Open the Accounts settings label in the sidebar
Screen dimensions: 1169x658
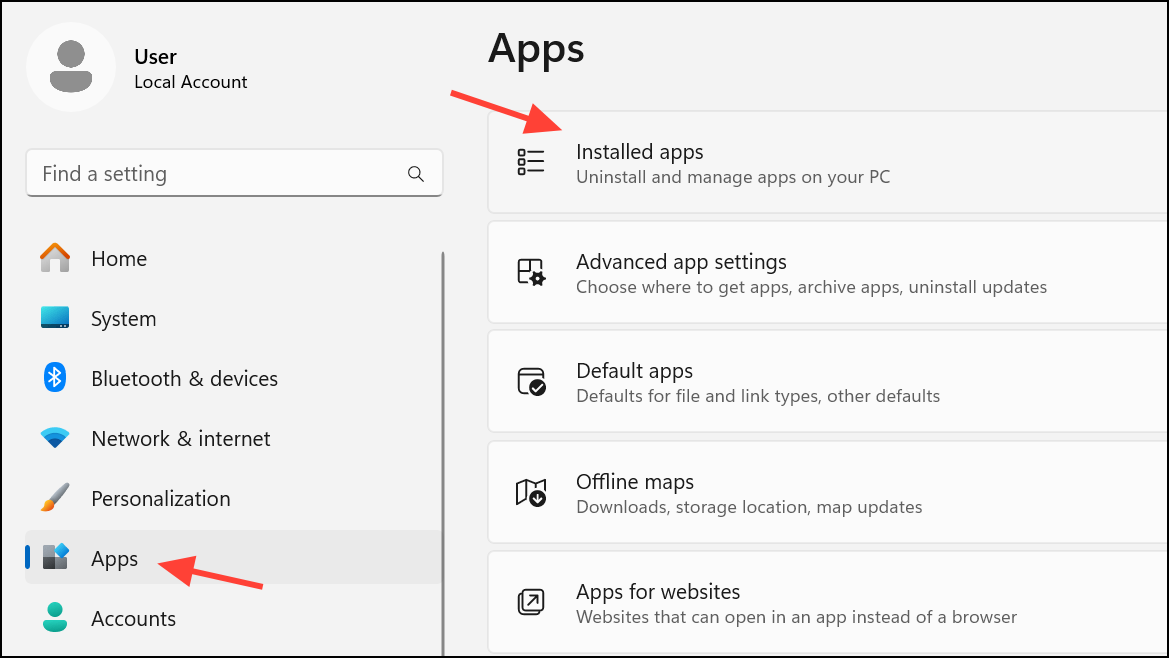(x=133, y=618)
